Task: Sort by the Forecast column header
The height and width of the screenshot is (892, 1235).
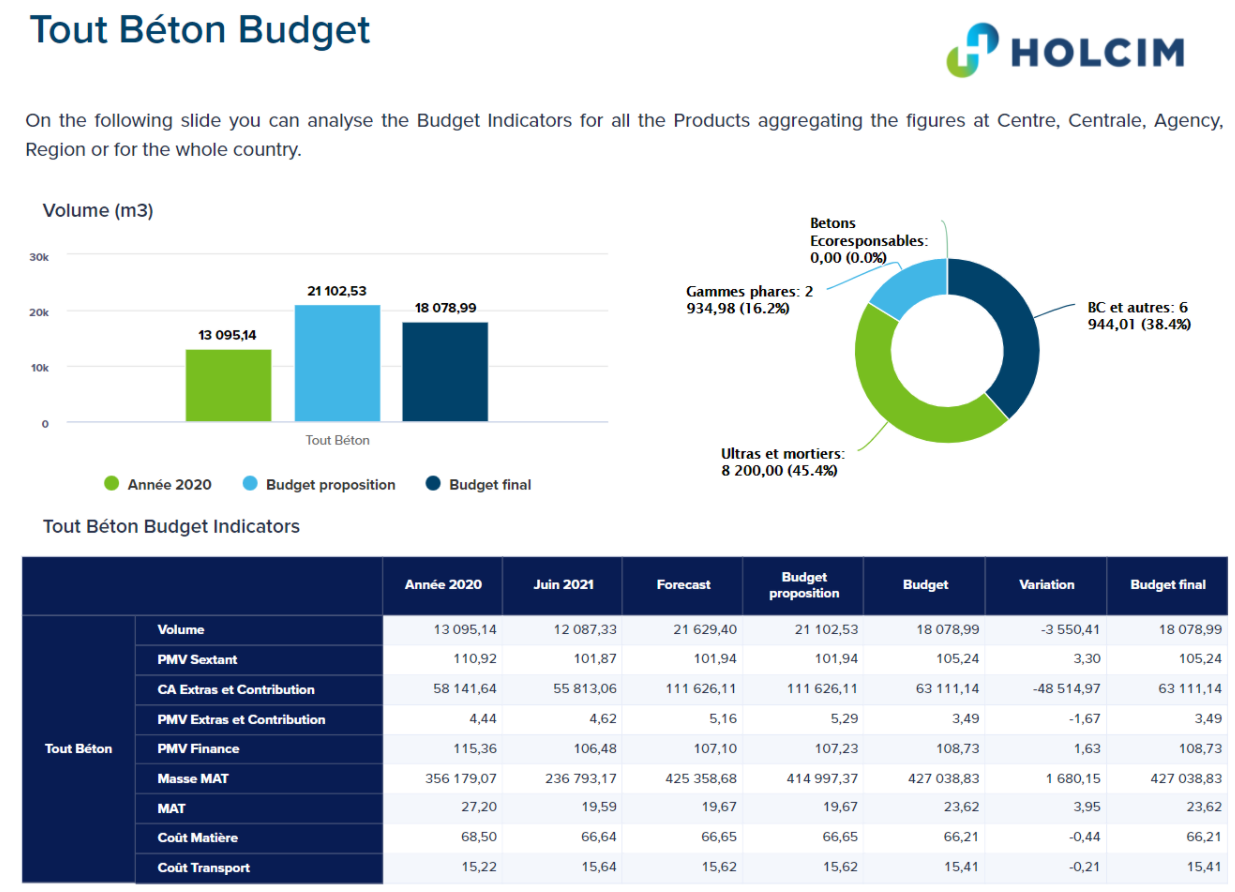Action: pyautogui.click(x=683, y=585)
